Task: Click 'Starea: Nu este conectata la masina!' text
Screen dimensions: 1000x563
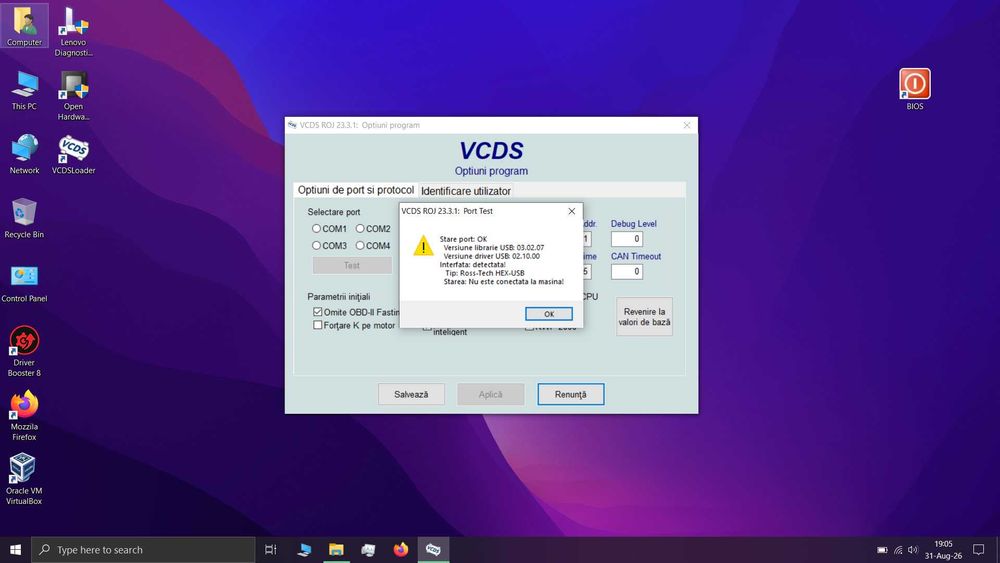Action: pyautogui.click(x=504, y=281)
